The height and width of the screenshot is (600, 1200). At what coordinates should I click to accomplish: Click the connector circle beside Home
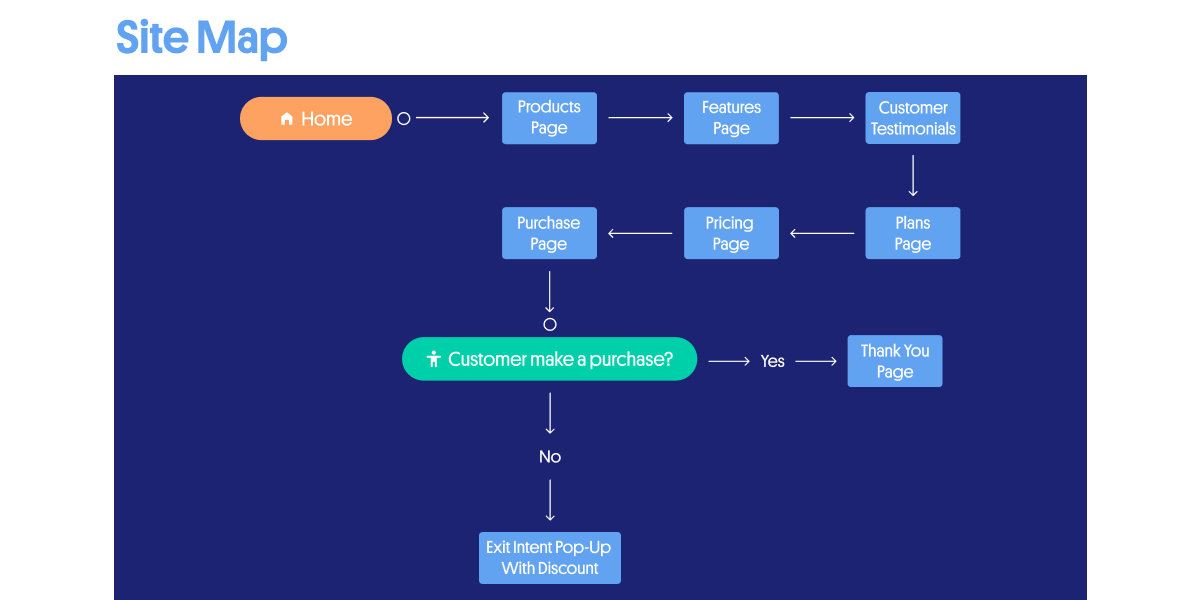pyautogui.click(x=404, y=118)
